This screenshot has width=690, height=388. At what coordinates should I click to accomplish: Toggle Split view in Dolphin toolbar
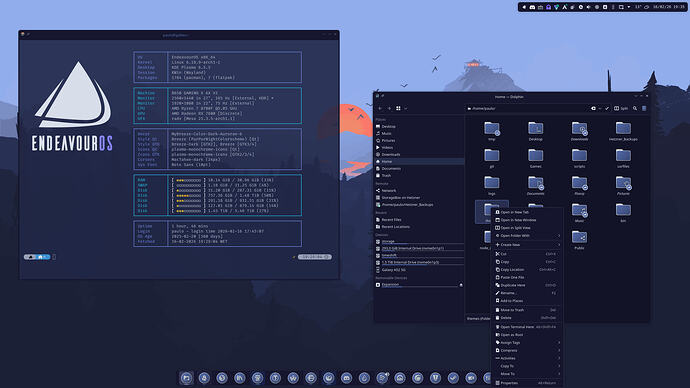pos(621,108)
